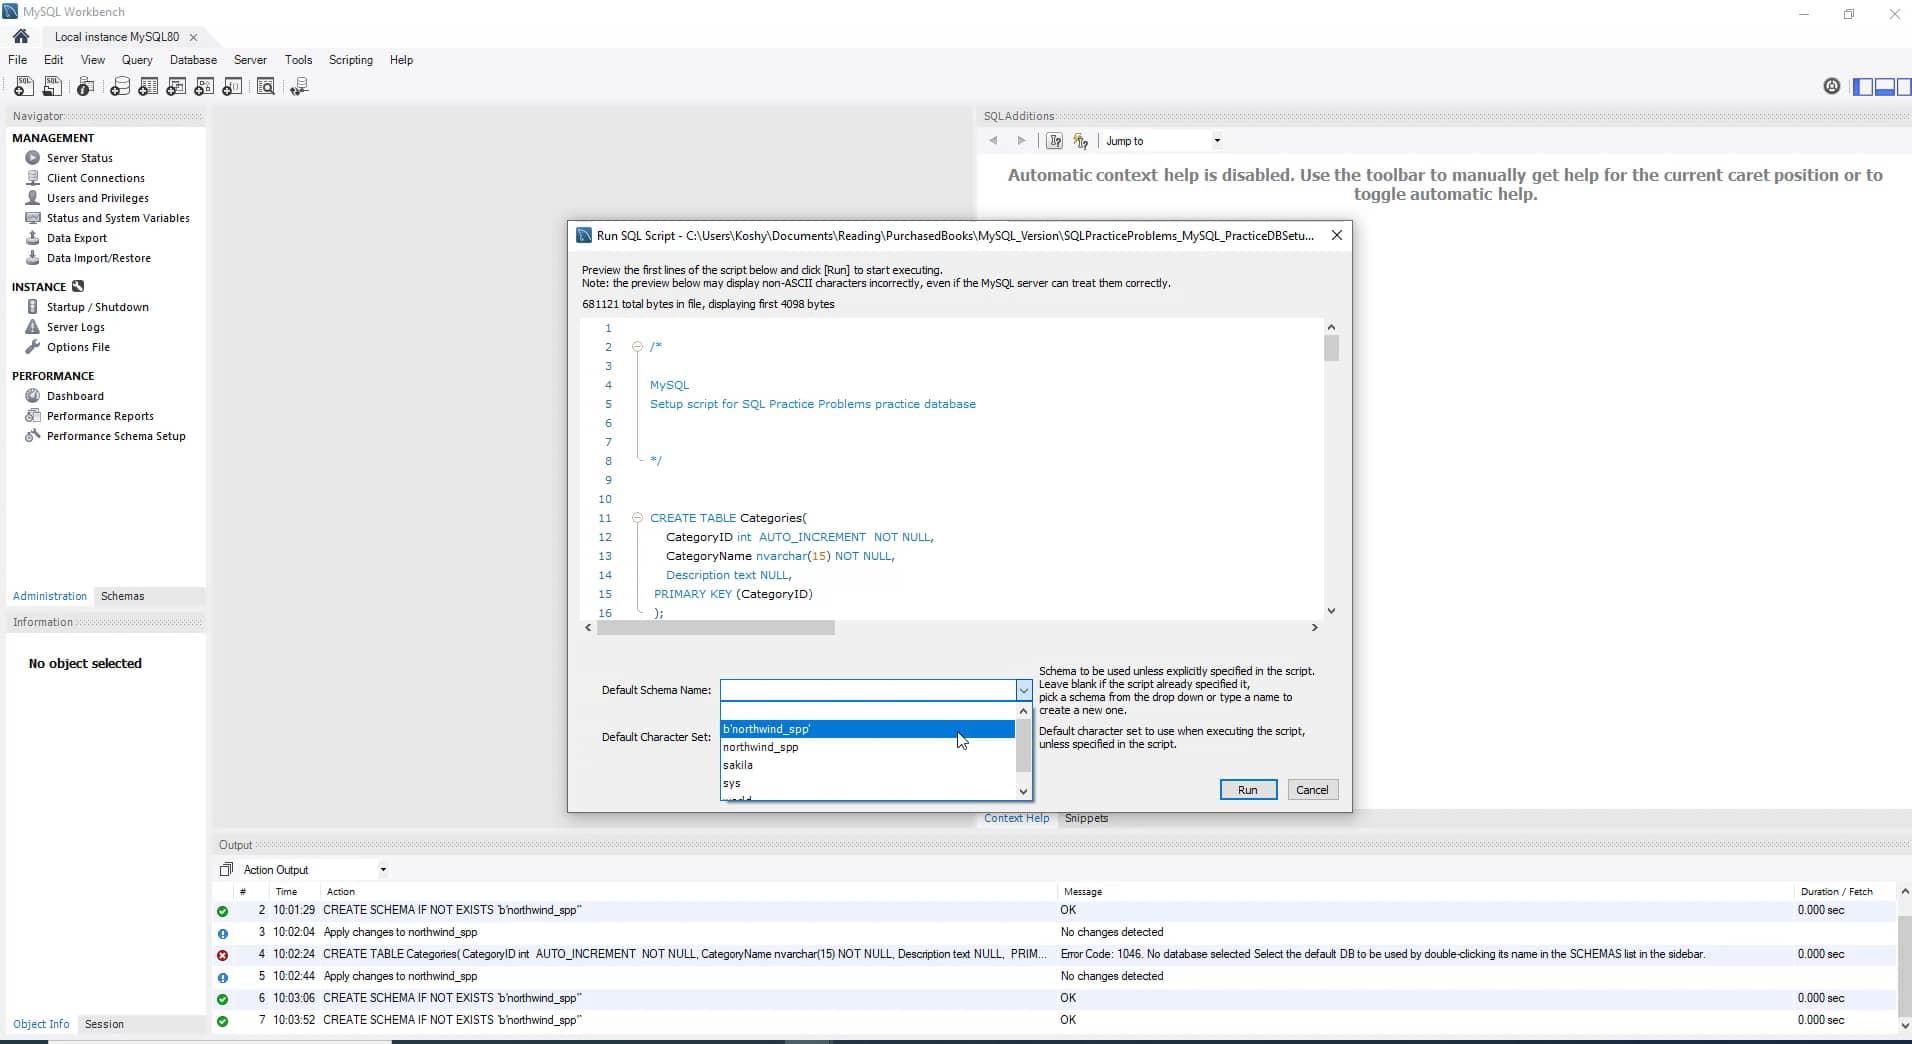
Task: Click the gear preferences icon at top right
Action: pos(1832,86)
